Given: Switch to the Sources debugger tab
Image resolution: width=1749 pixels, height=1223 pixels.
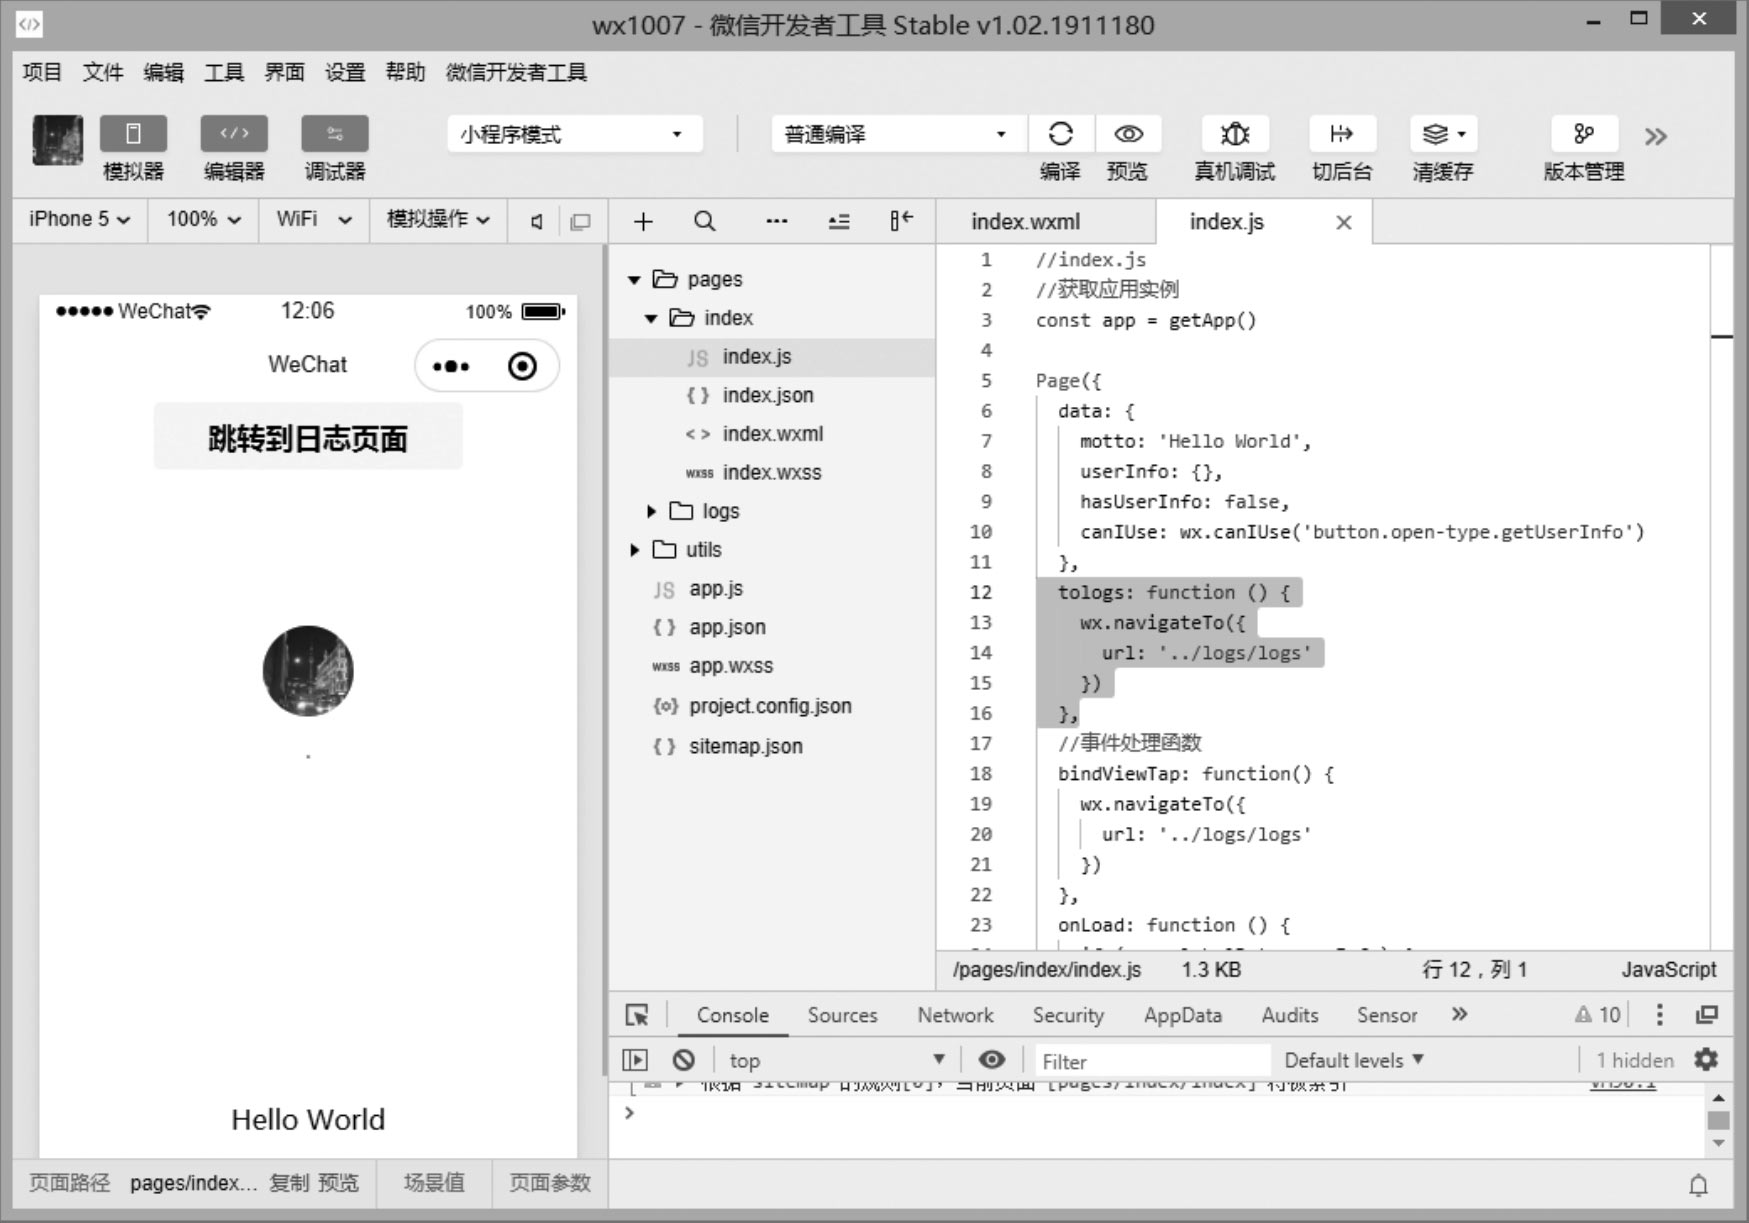Looking at the screenshot, I should pos(842,1015).
